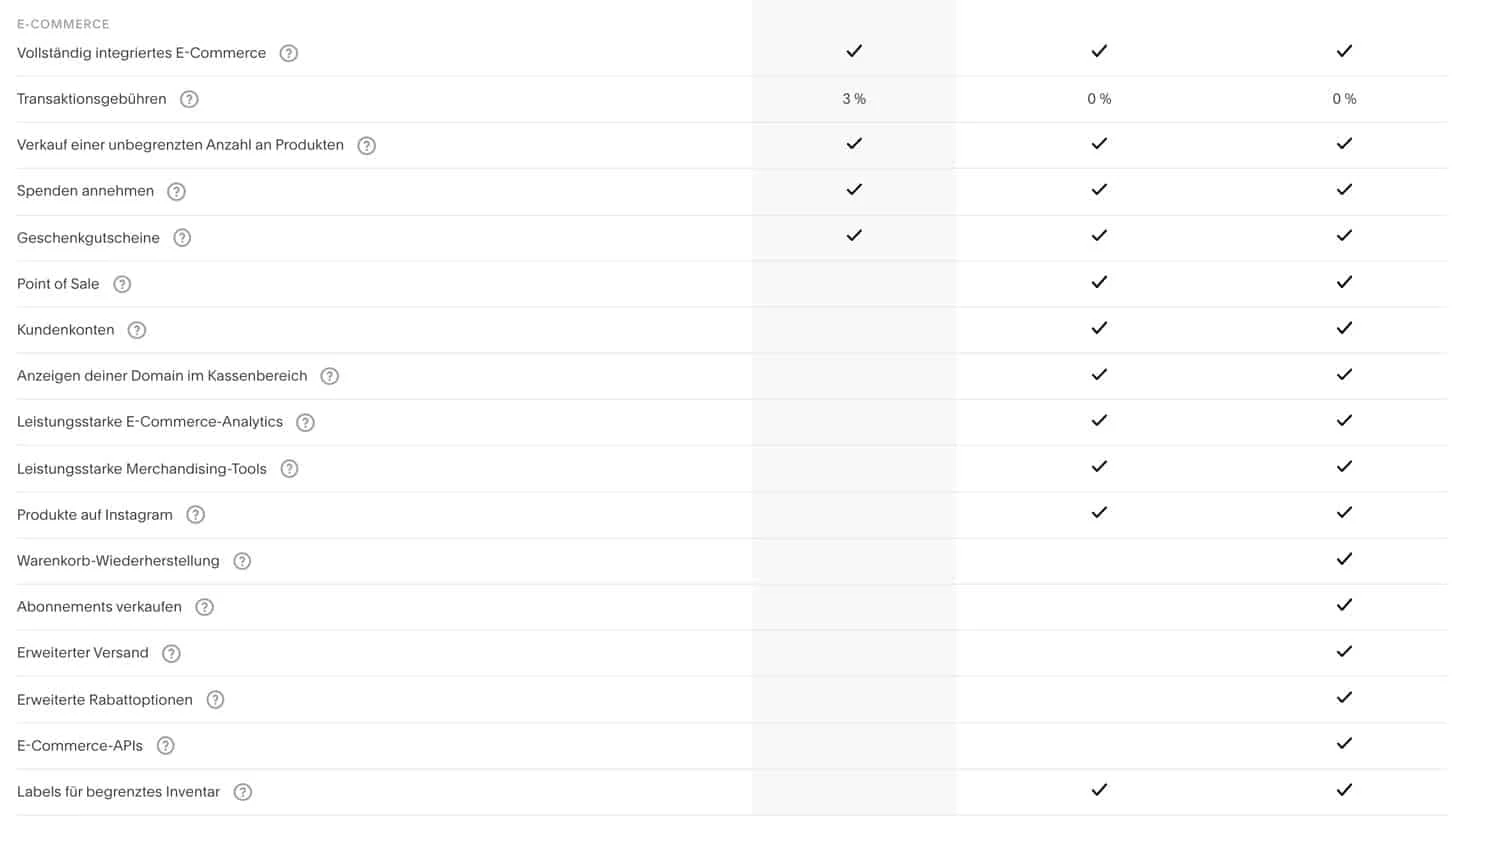This screenshot has width=1500, height=846.
Task: Open help for Anzeigen deiner Domain im Kassenbereich
Action: coord(330,376)
